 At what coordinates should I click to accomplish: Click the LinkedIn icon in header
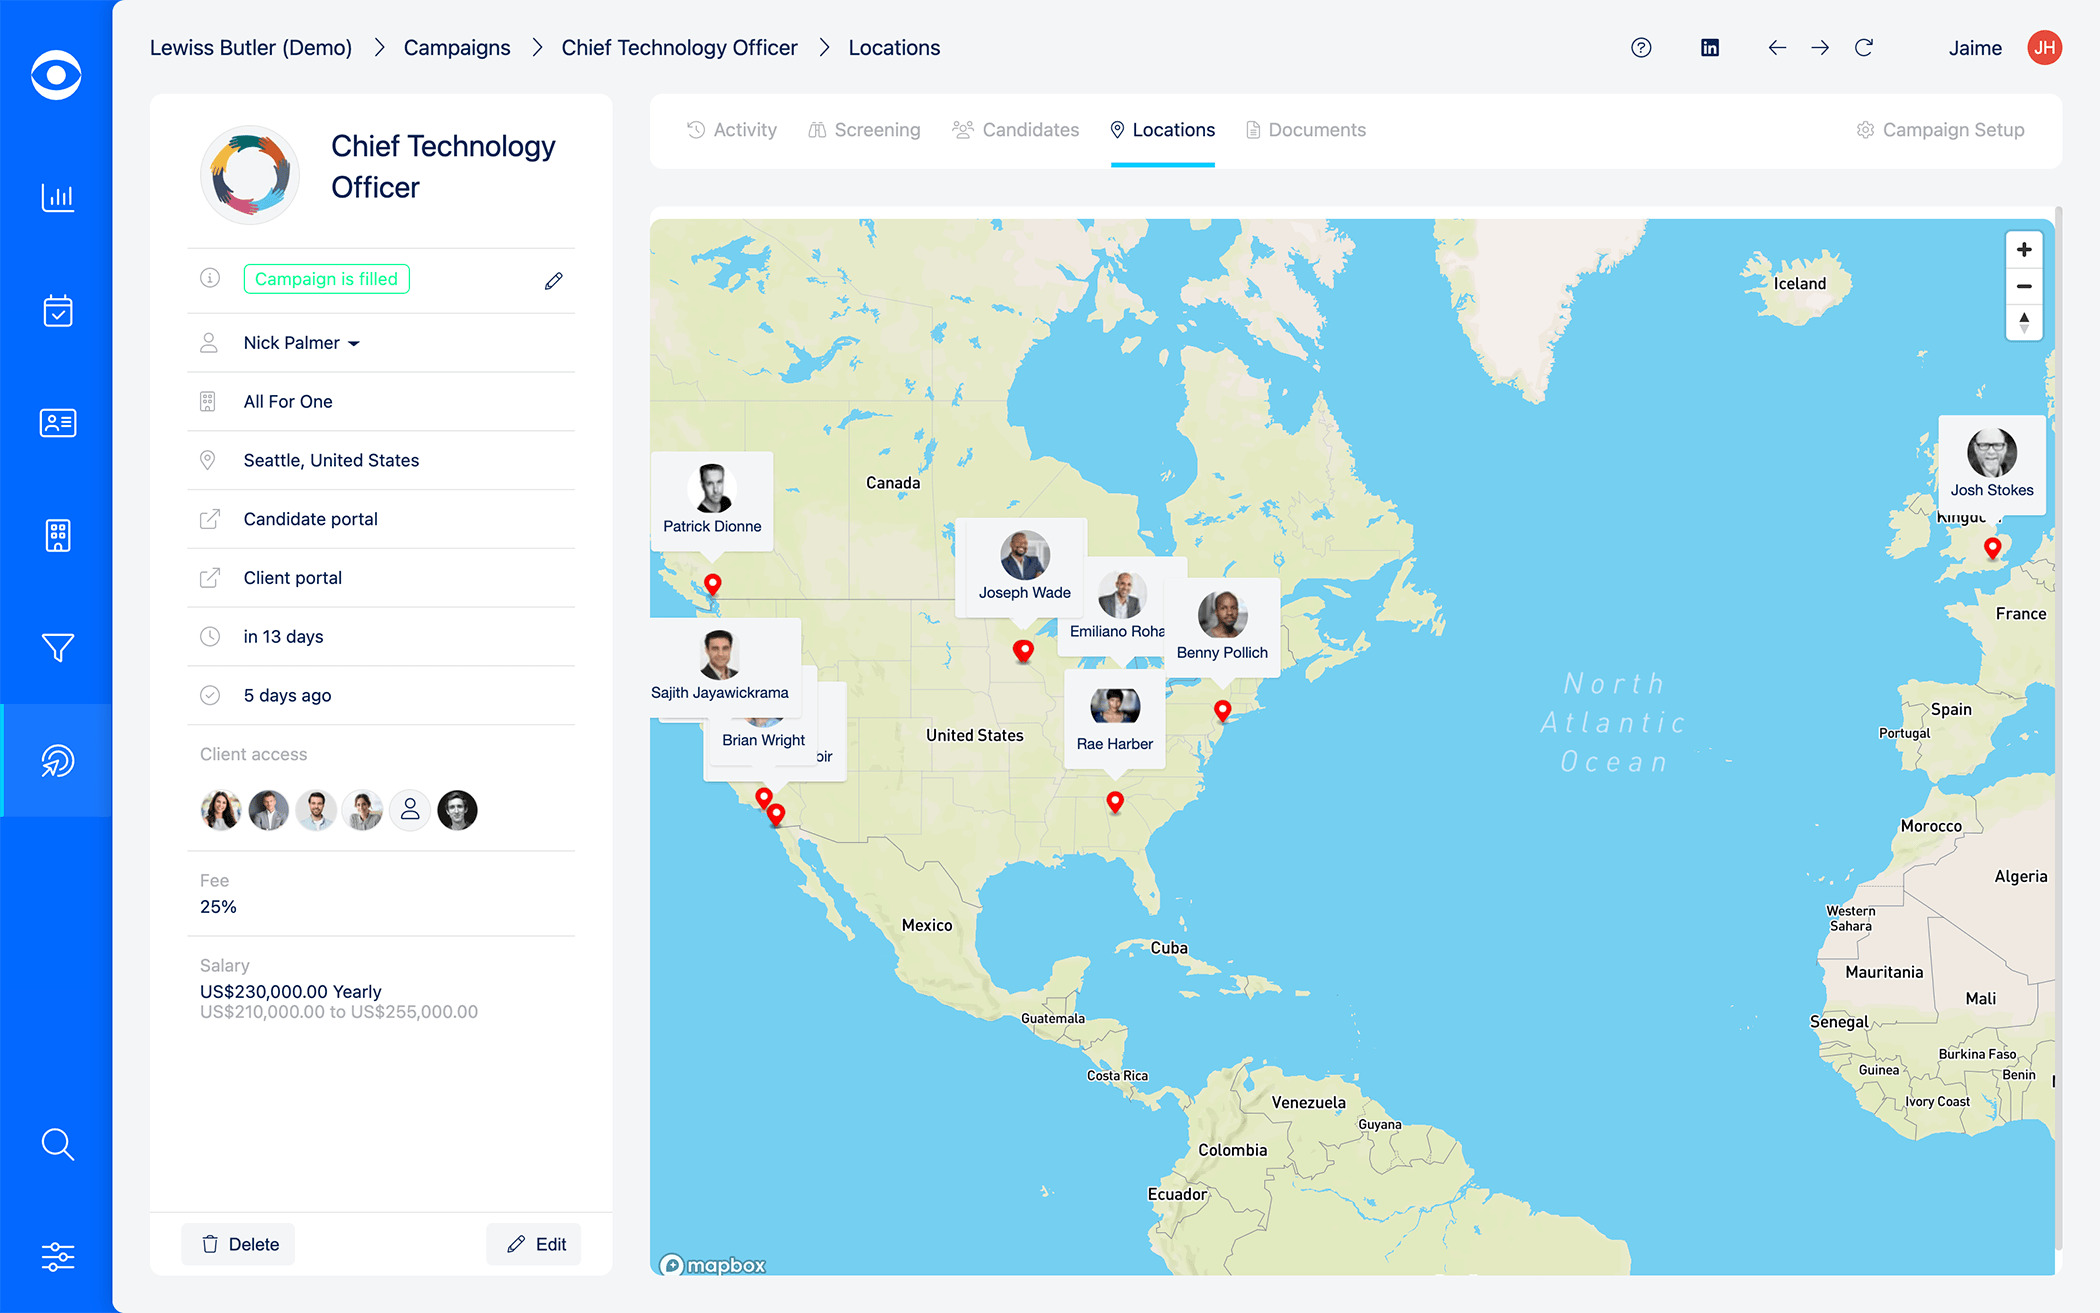[1710, 48]
